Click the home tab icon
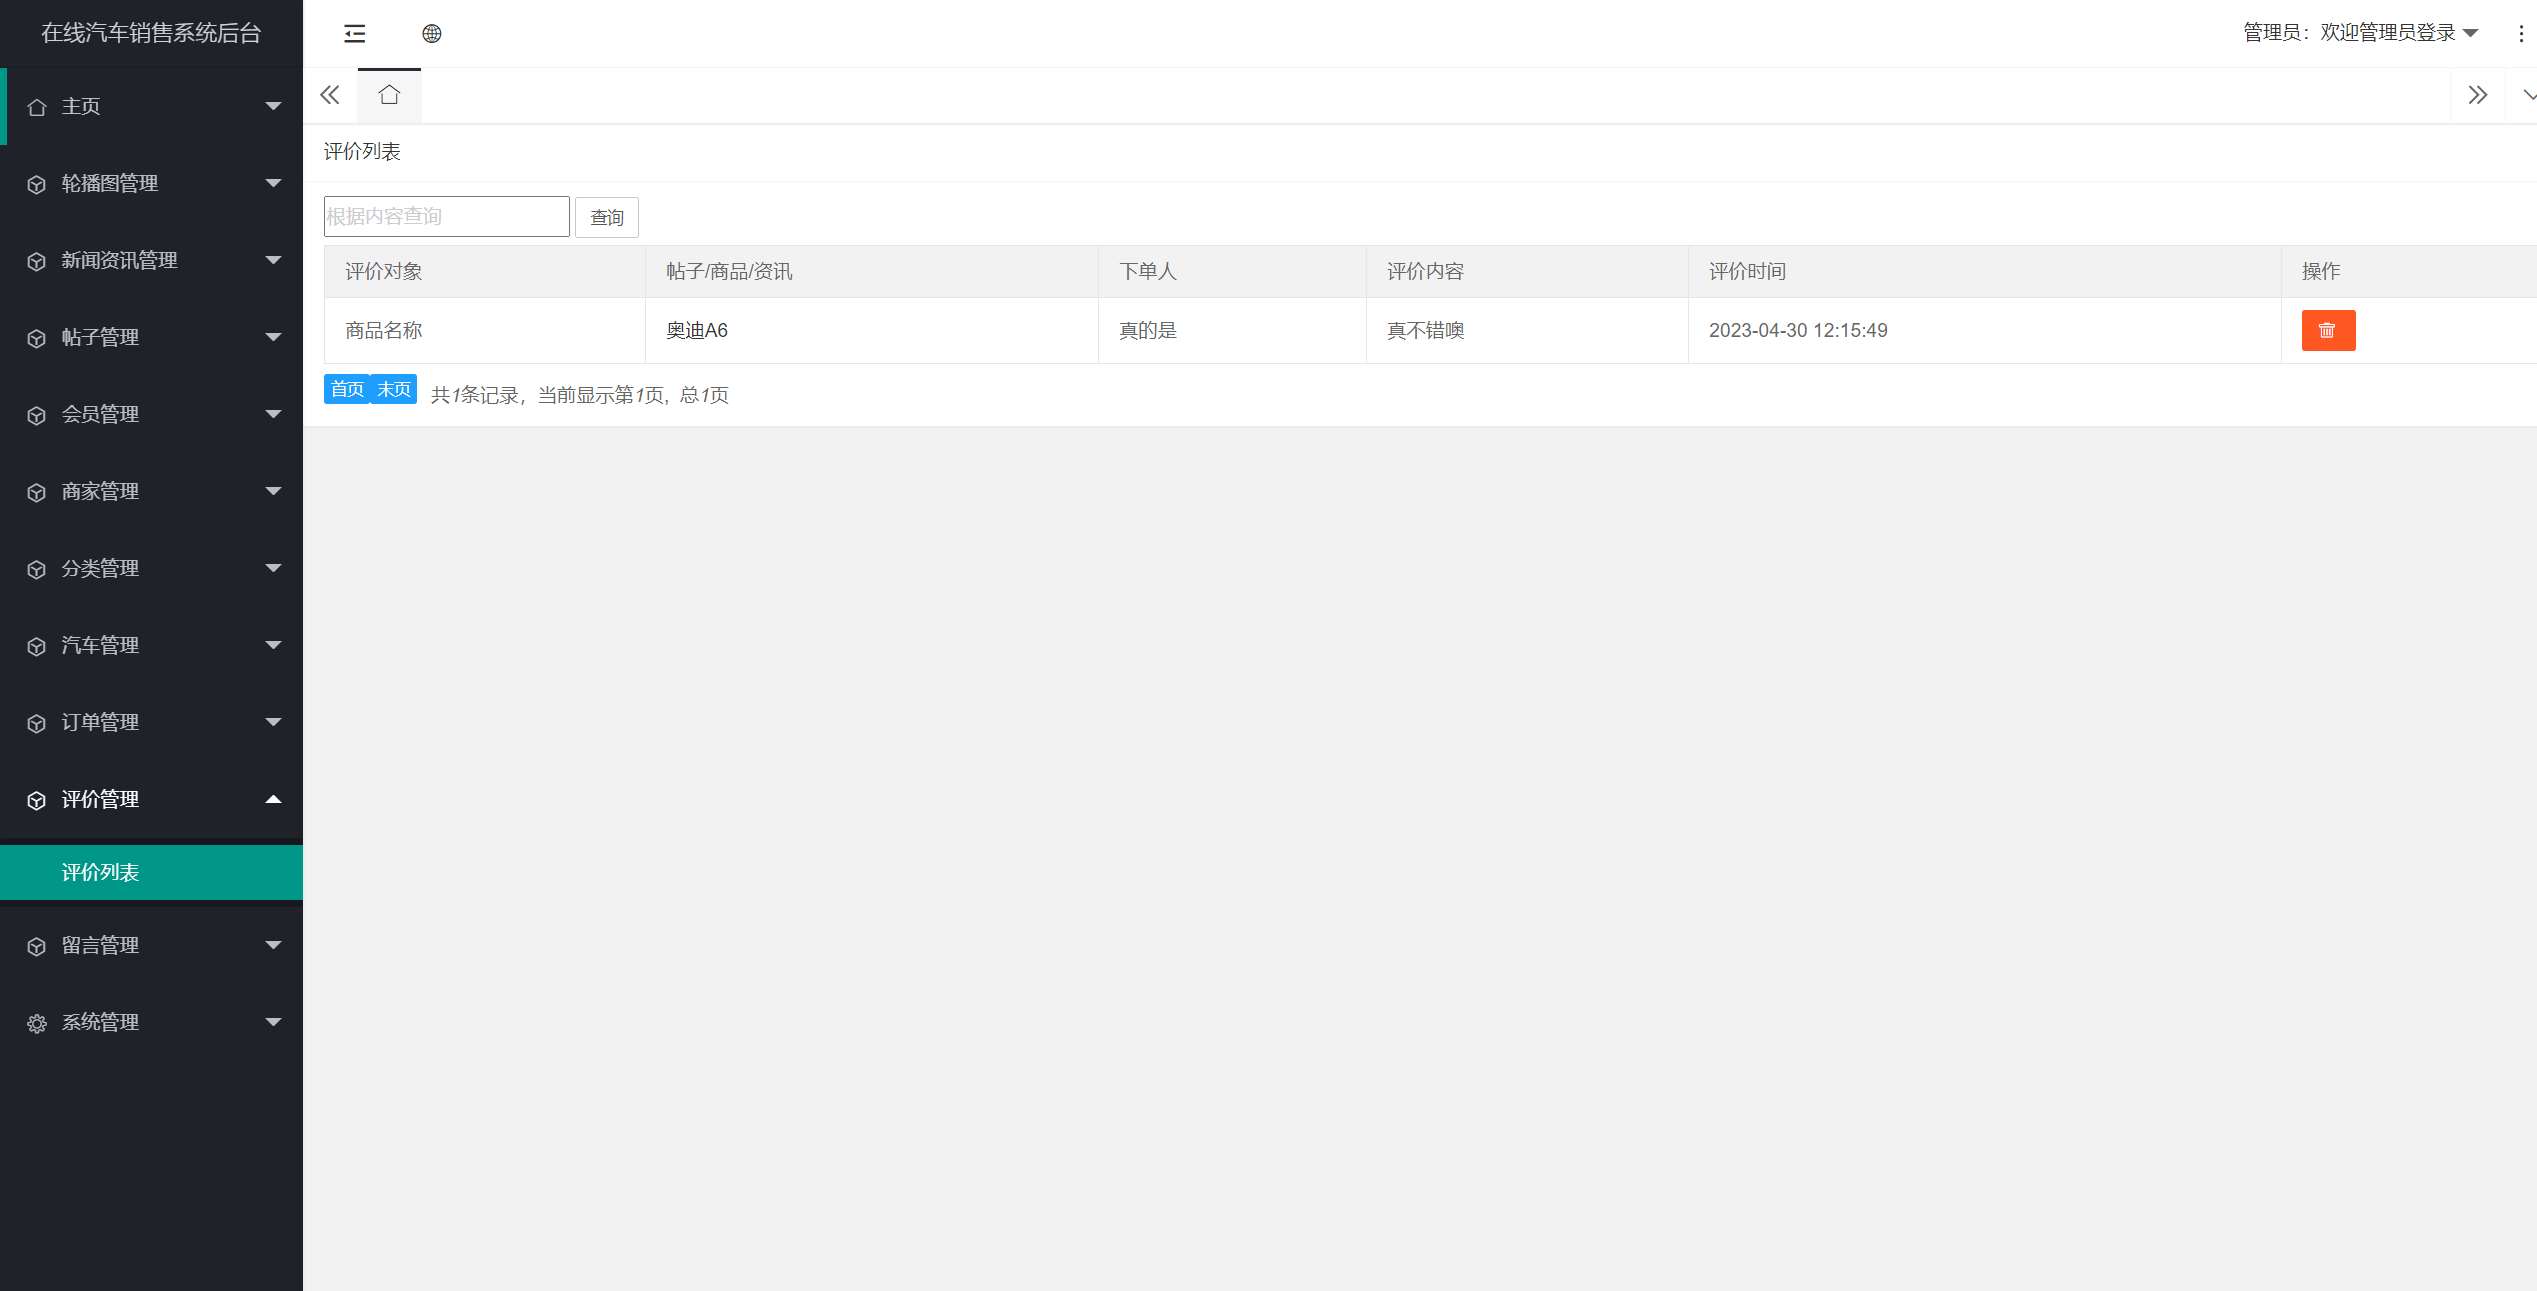This screenshot has width=2537, height=1291. click(x=389, y=96)
